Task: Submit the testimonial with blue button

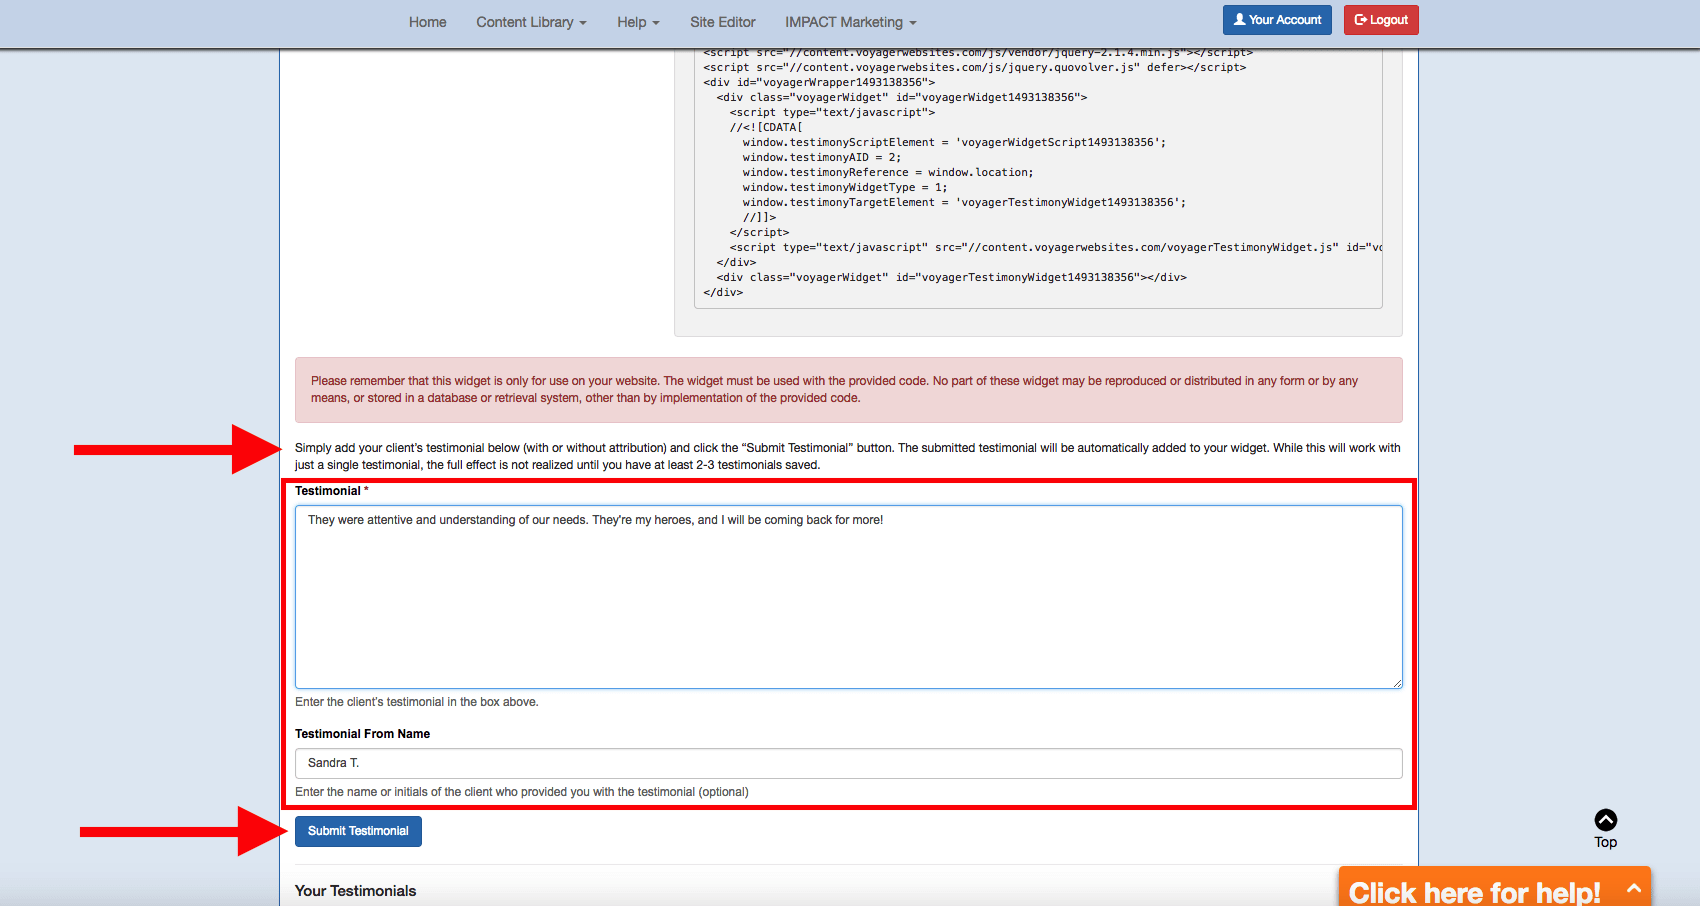Action: coord(358,831)
